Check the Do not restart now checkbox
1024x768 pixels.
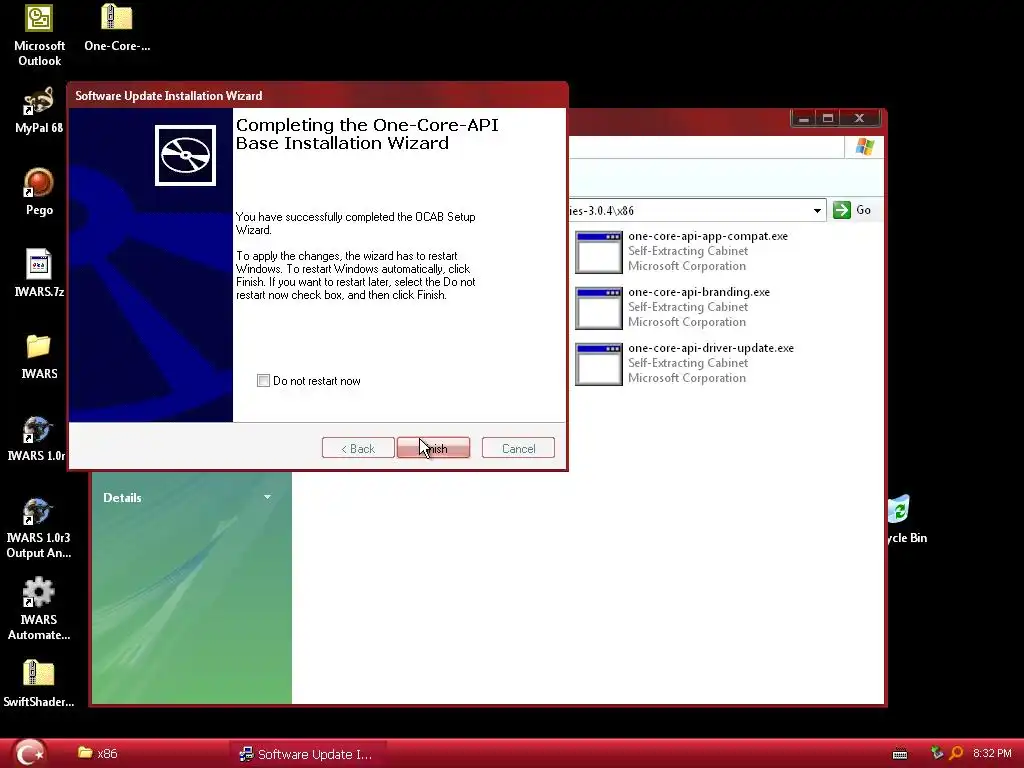(x=263, y=381)
